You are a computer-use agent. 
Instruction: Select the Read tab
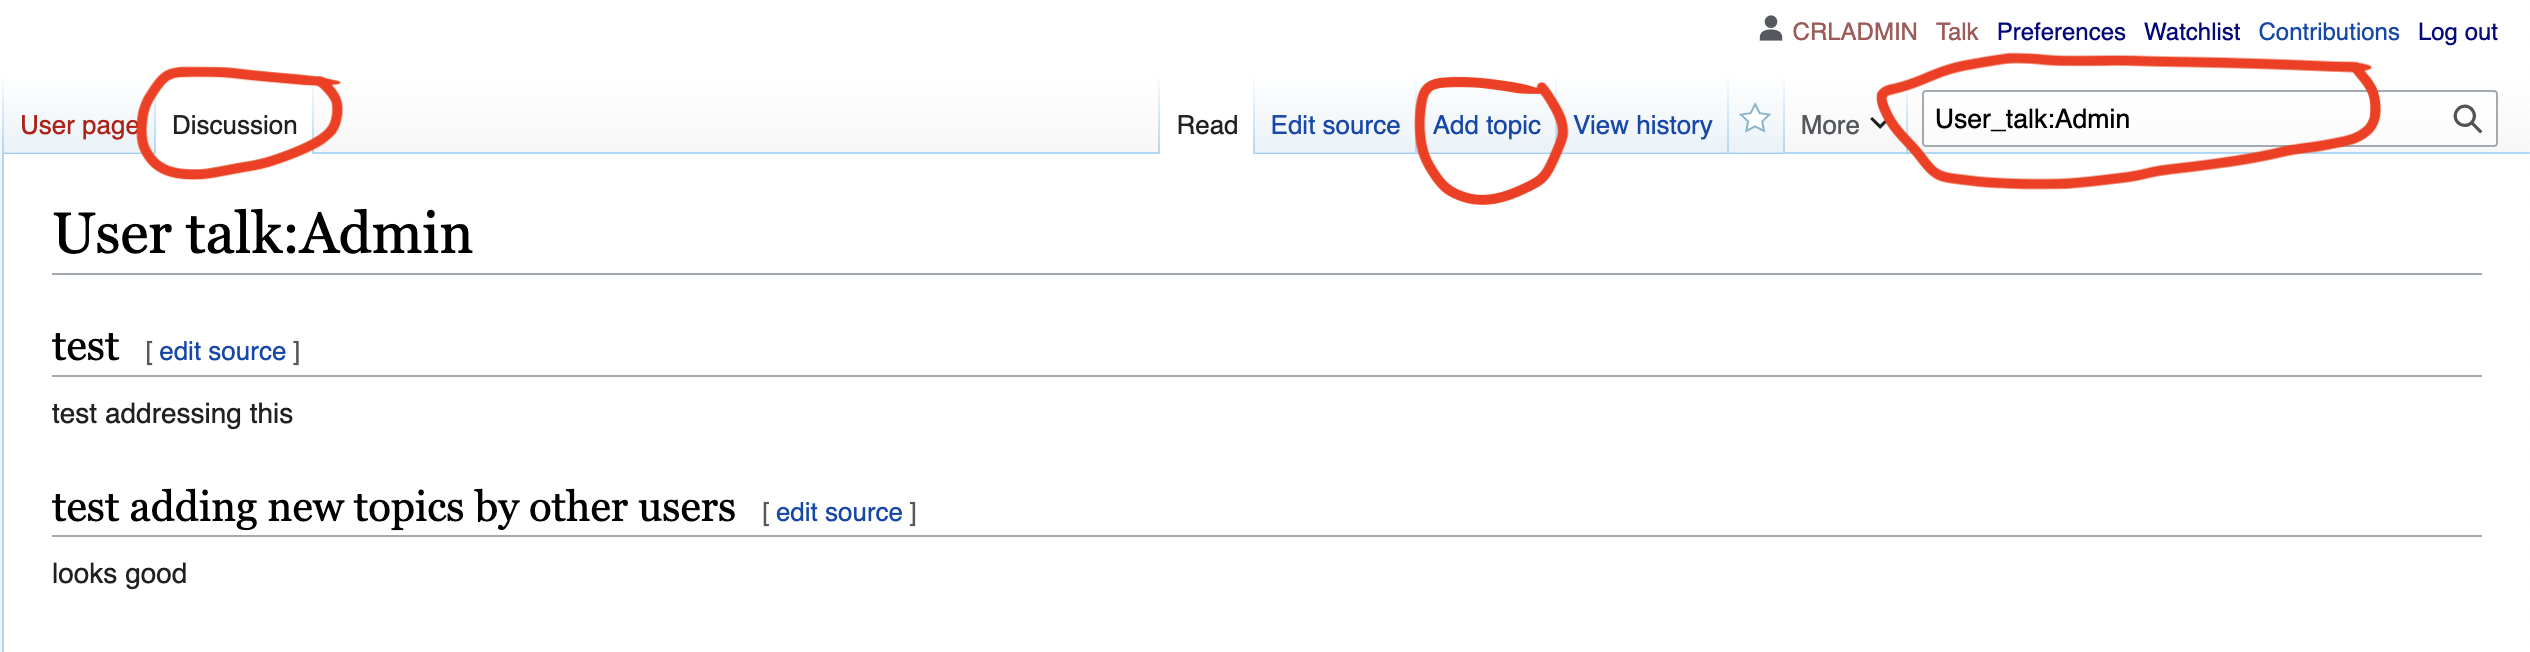[1207, 125]
